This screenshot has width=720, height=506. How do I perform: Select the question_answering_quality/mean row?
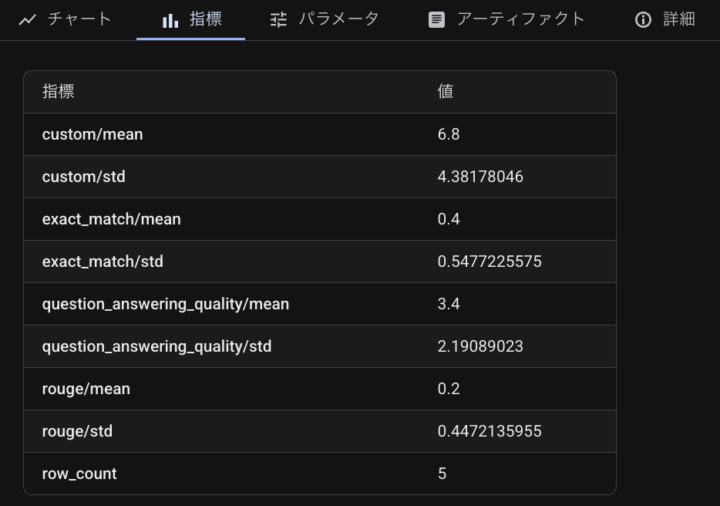pyautogui.click(x=320, y=304)
